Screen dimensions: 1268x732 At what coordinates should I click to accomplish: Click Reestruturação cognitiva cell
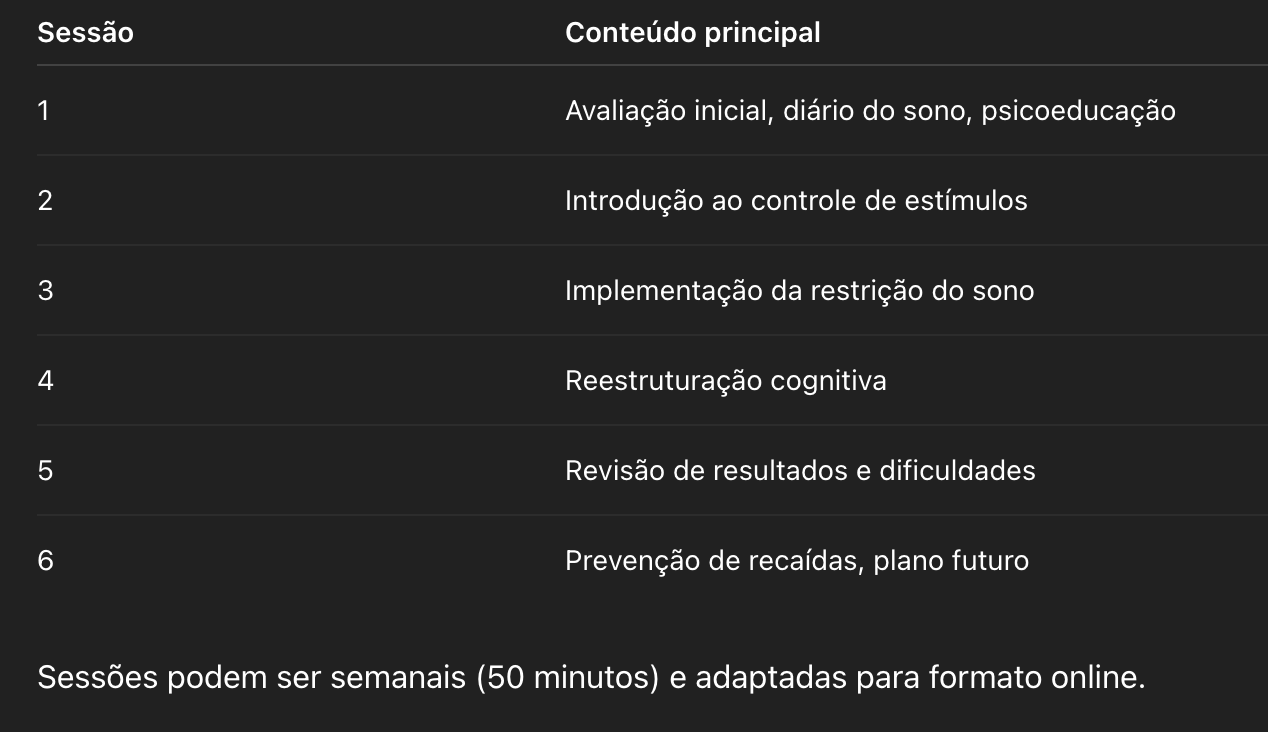[x=725, y=381]
